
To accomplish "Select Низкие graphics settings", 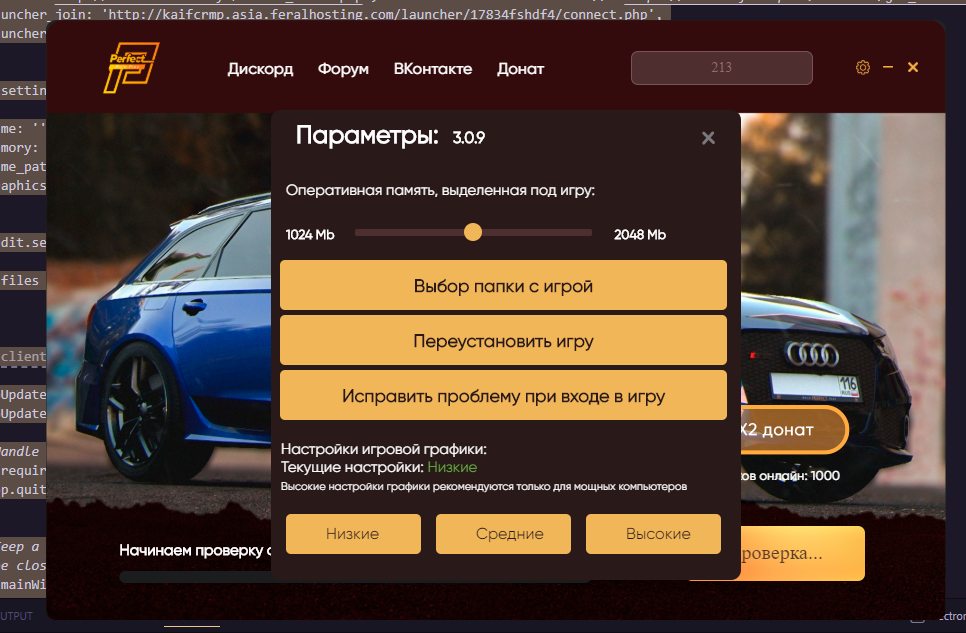I will 353,534.
